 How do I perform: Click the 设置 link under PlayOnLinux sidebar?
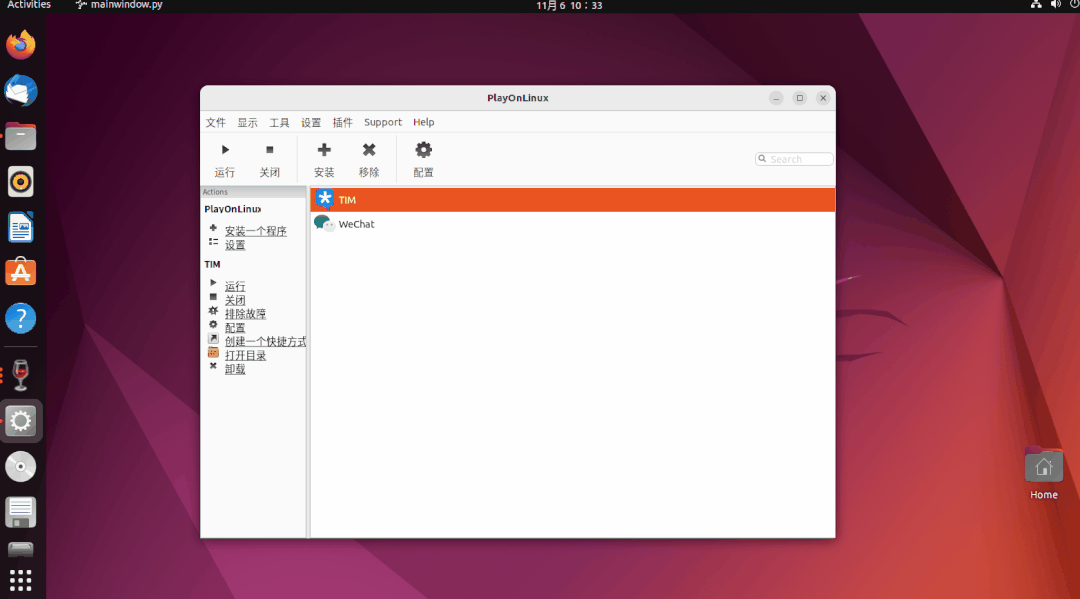pos(235,244)
